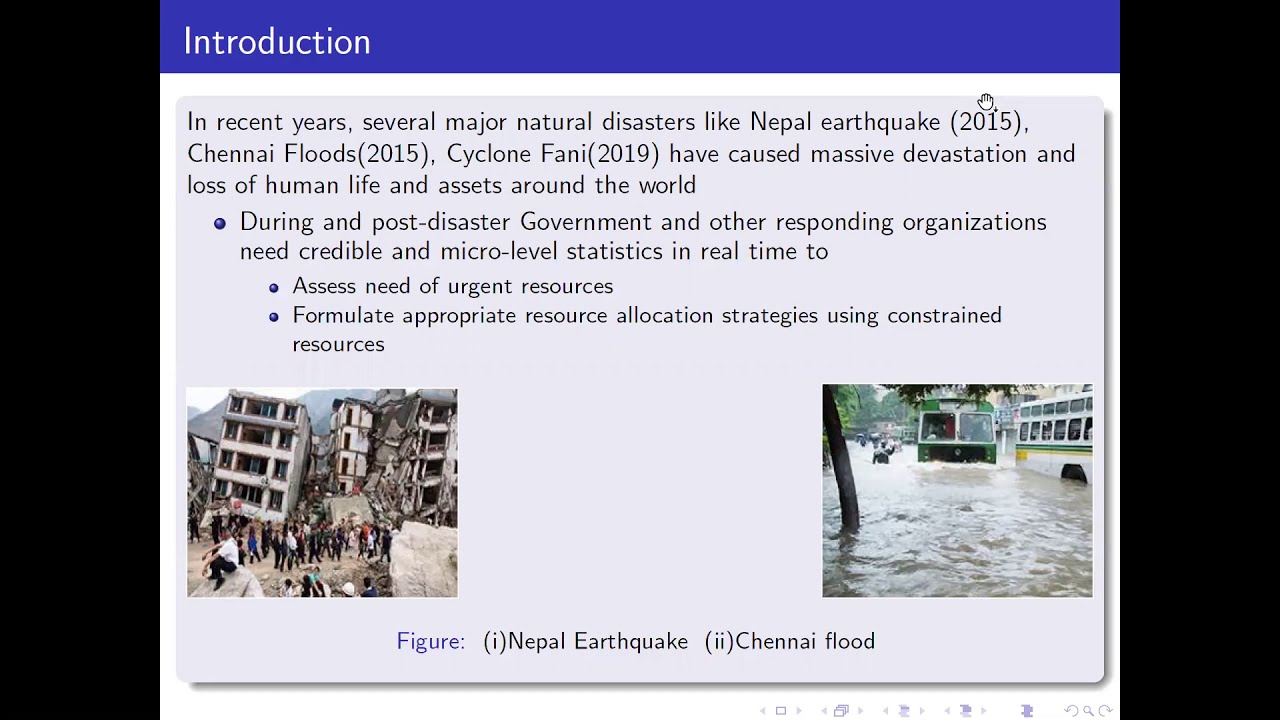Click 'During and post-disaster Government' bullet text
The image size is (1280, 720).
pyautogui.click(x=446, y=222)
